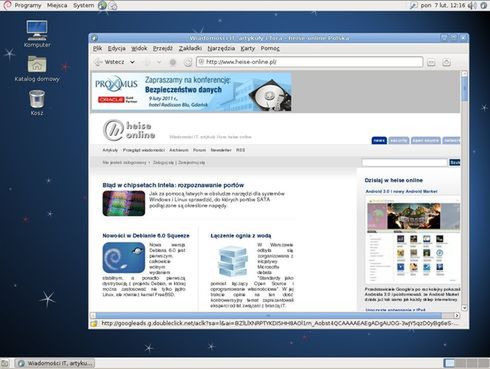Image resolution: width=490 pixels, height=369 pixels.
Task: Click the Debian logo on the top panel
Action: tap(7, 5)
